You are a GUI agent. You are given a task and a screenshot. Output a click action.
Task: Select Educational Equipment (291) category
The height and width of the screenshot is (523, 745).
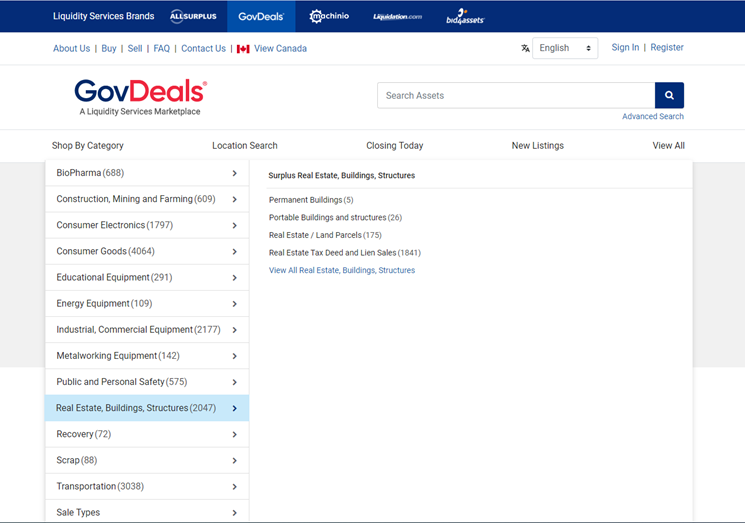coord(114,277)
